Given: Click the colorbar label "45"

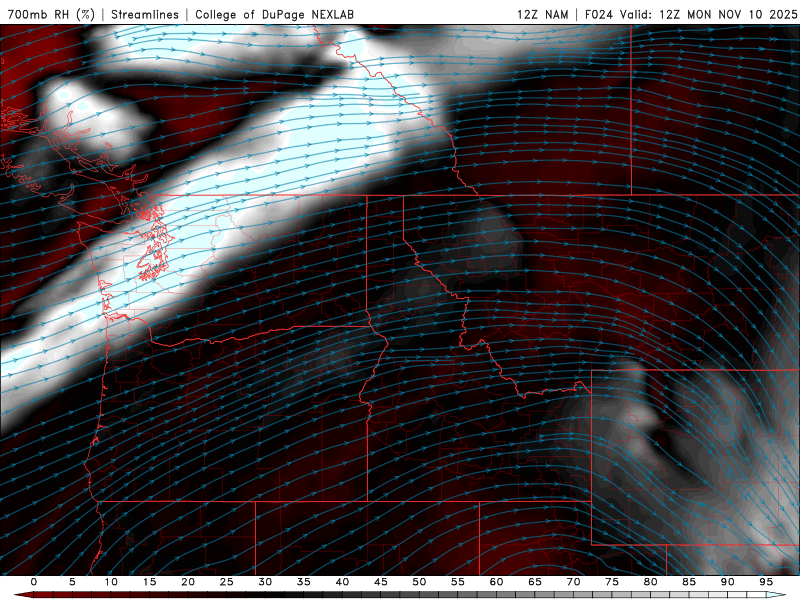Looking at the screenshot, I should [381, 582].
